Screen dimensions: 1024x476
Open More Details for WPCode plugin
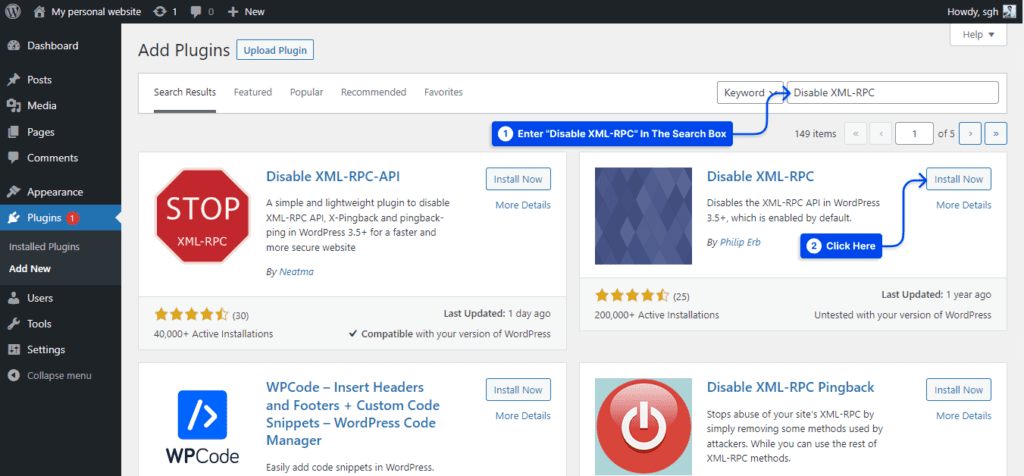point(523,416)
